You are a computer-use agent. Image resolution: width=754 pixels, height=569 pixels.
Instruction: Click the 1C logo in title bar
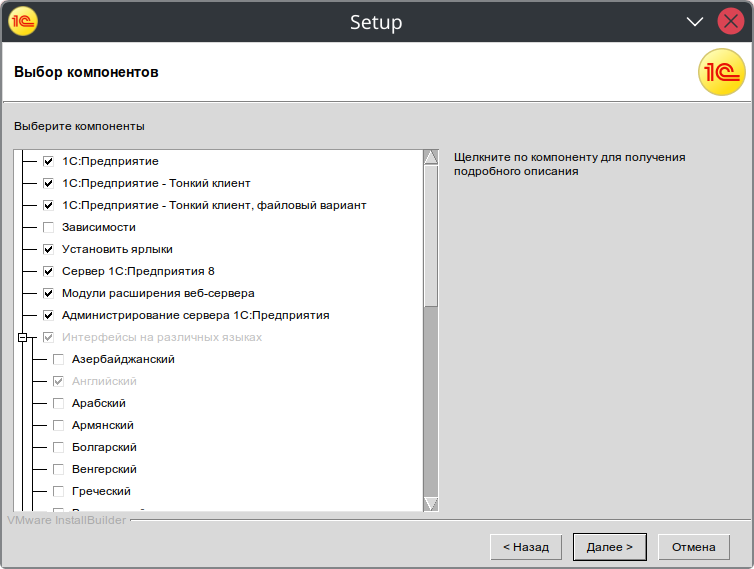(x=23, y=22)
